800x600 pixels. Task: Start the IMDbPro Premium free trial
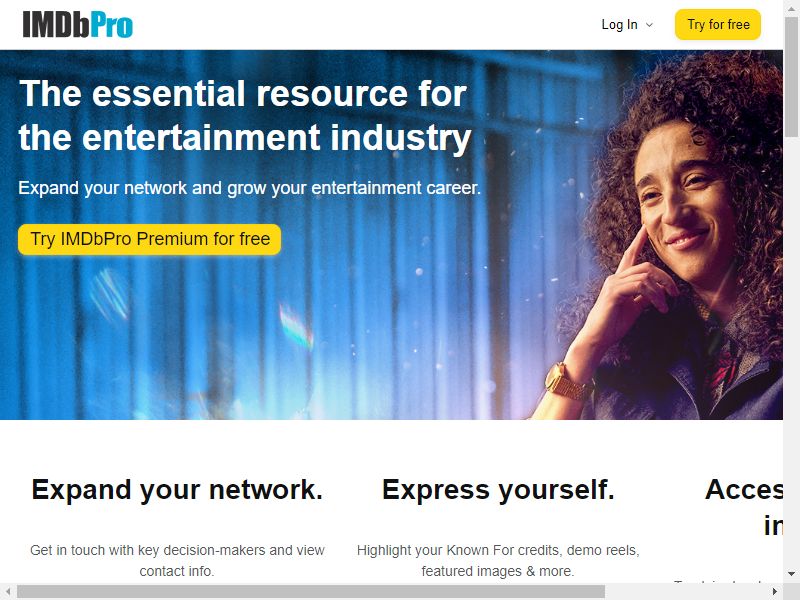pyautogui.click(x=149, y=239)
